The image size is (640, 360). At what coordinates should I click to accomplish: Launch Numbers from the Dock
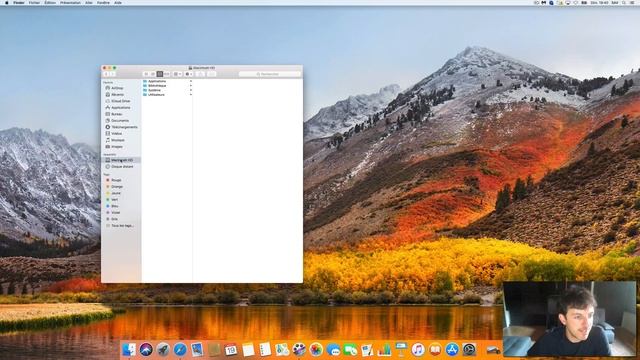[384, 349]
